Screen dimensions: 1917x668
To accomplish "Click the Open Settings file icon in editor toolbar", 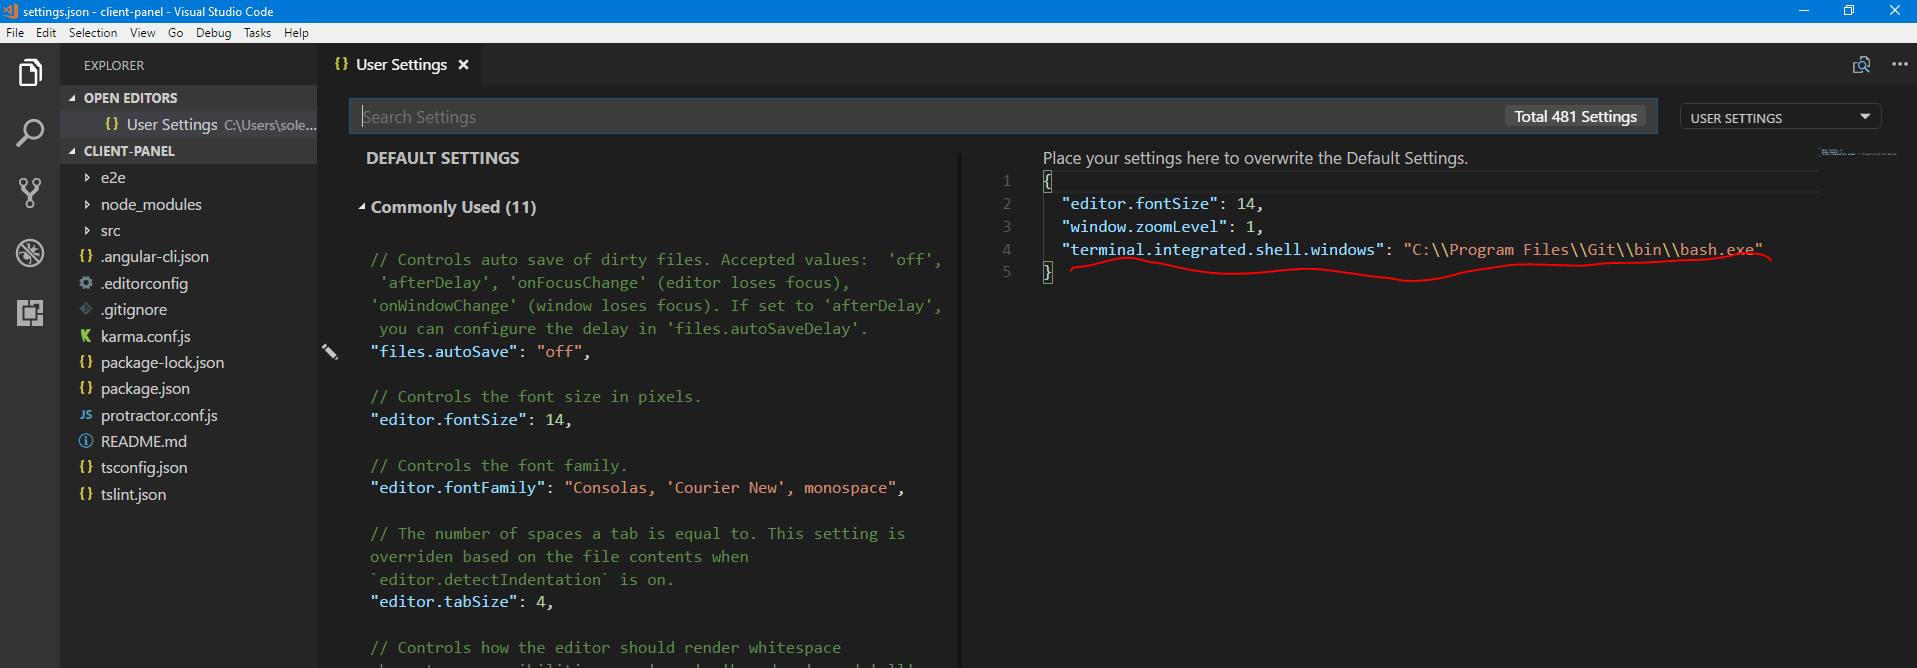I will coord(1861,65).
